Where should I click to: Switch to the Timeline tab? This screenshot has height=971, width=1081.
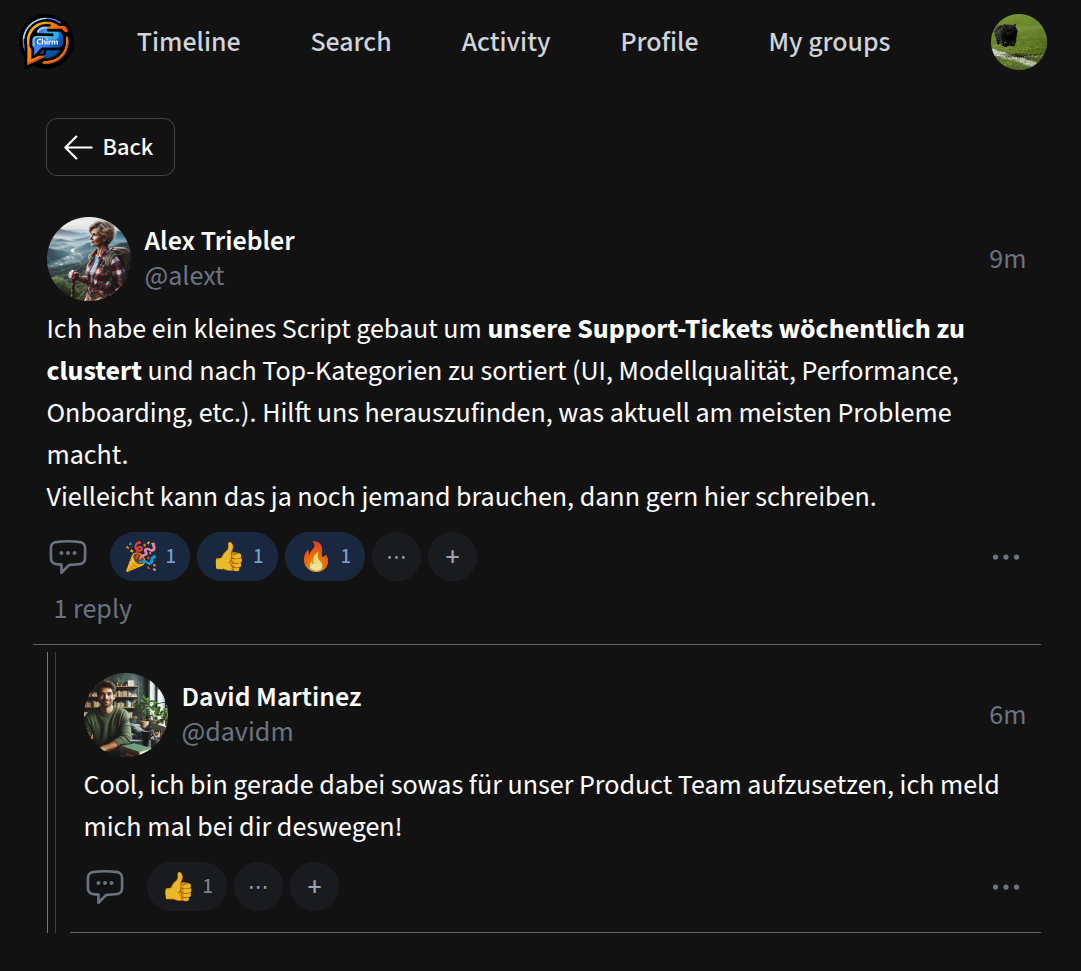coord(188,42)
